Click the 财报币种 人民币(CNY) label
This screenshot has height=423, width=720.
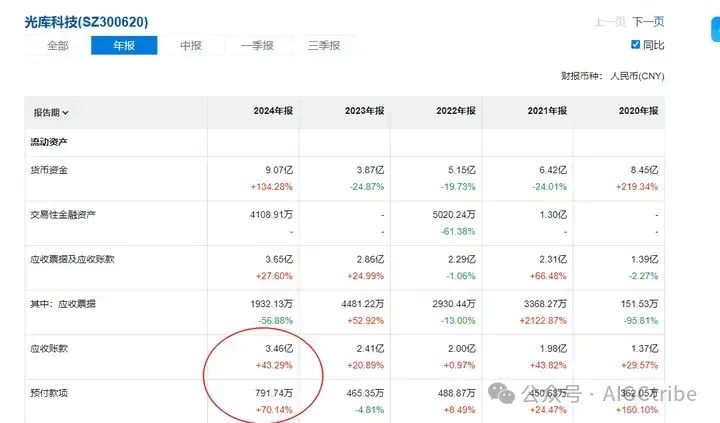613,76
